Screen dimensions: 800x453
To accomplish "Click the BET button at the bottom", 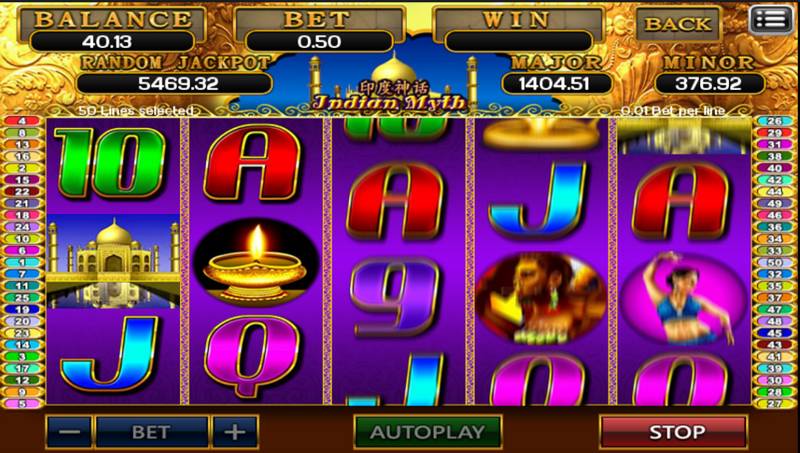I will [x=152, y=432].
